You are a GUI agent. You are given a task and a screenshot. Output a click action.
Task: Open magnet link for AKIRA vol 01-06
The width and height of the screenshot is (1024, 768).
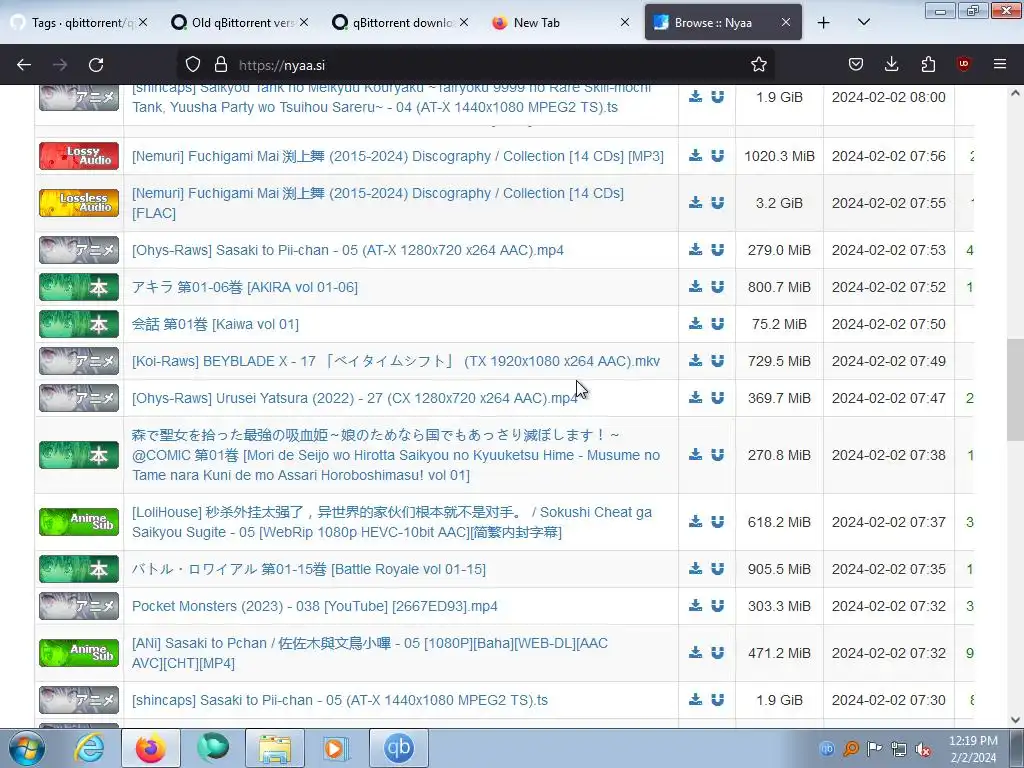pos(717,286)
